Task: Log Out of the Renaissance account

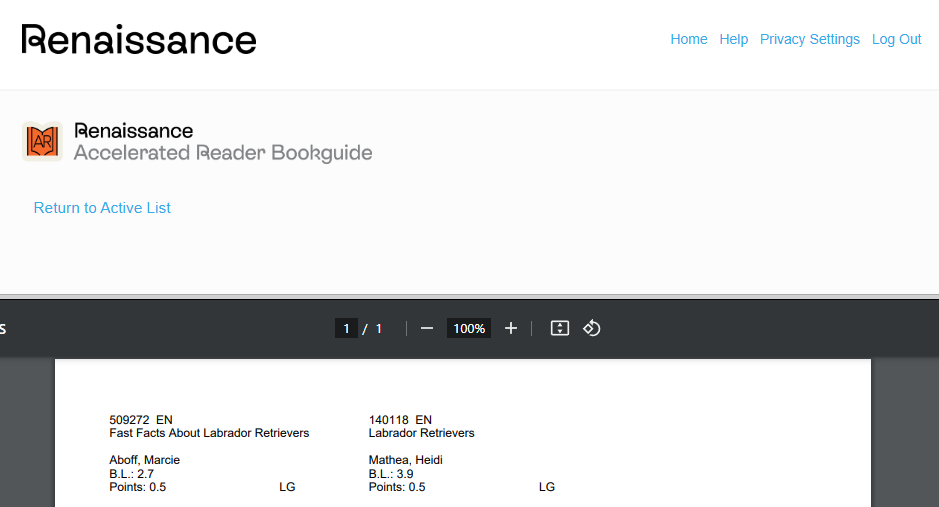Action: pyautogui.click(x=896, y=40)
